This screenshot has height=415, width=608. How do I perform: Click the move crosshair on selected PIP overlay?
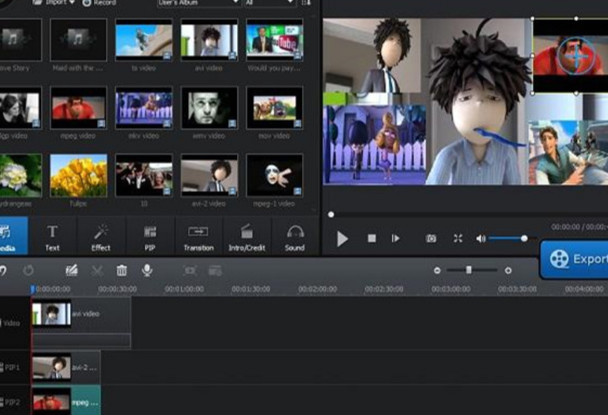(x=576, y=56)
